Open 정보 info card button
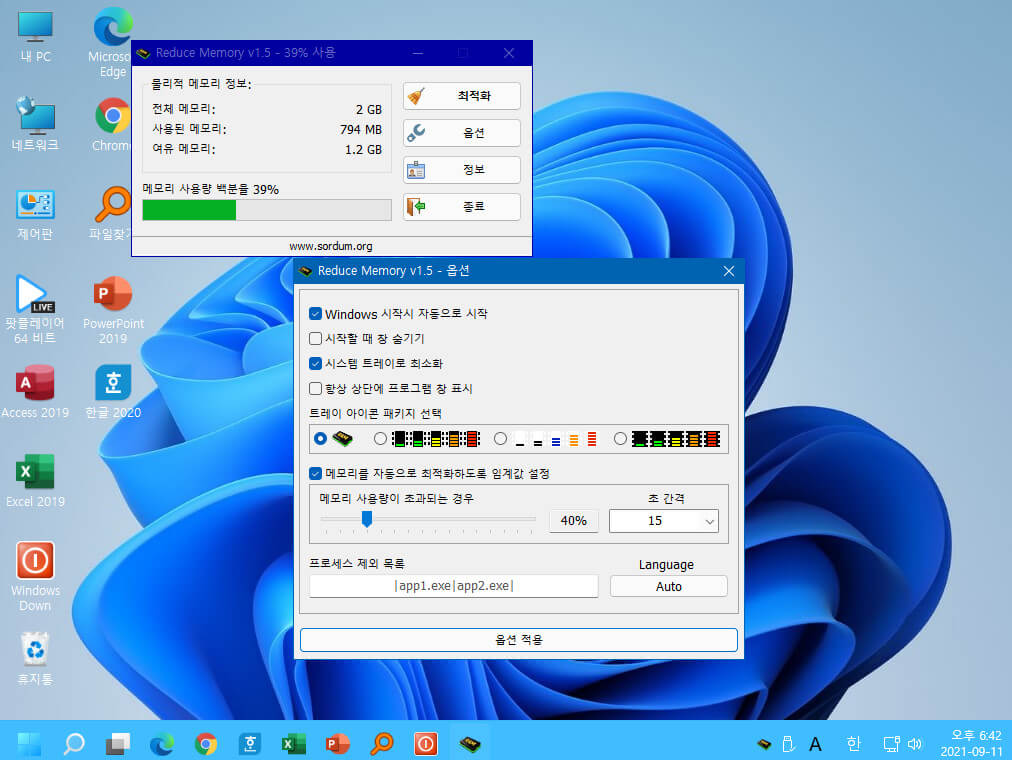The image size is (1012, 760). point(461,170)
